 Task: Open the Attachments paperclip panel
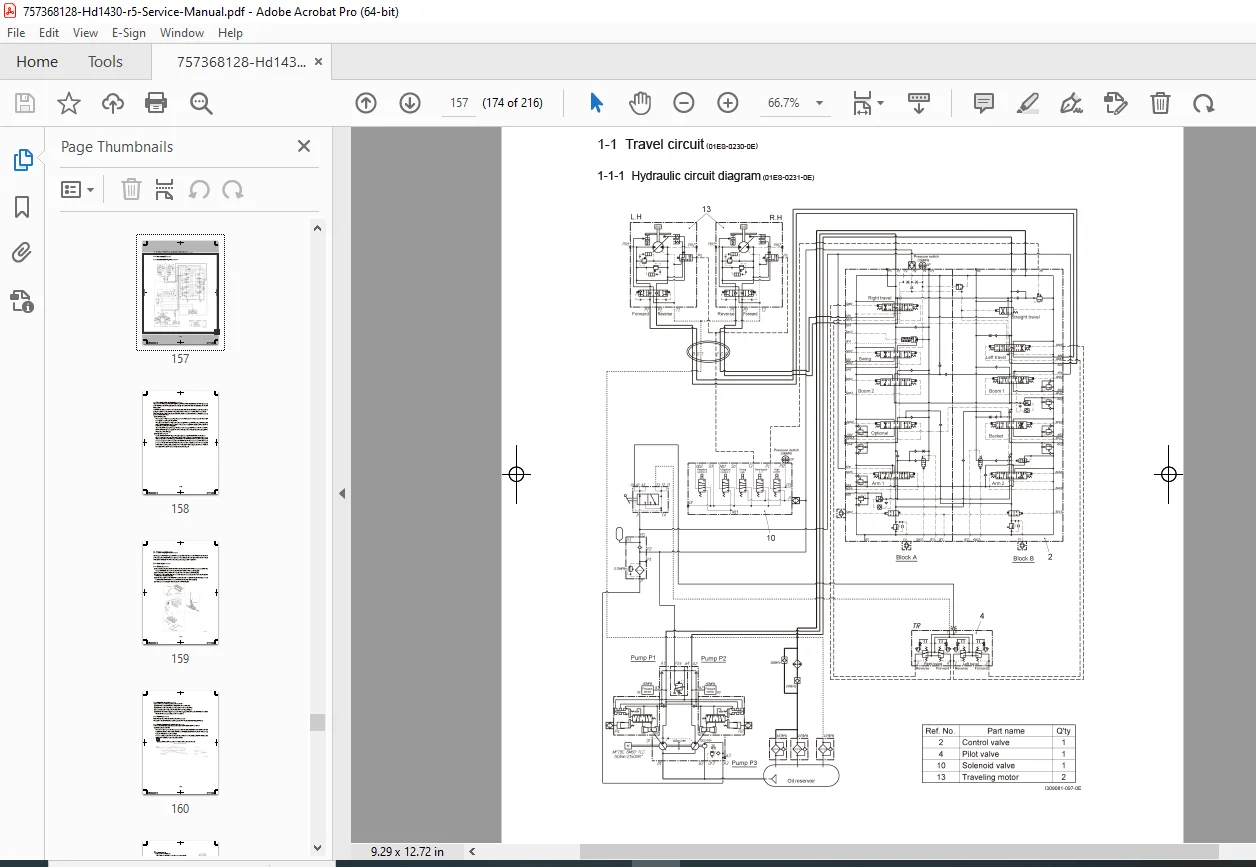click(x=22, y=254)
